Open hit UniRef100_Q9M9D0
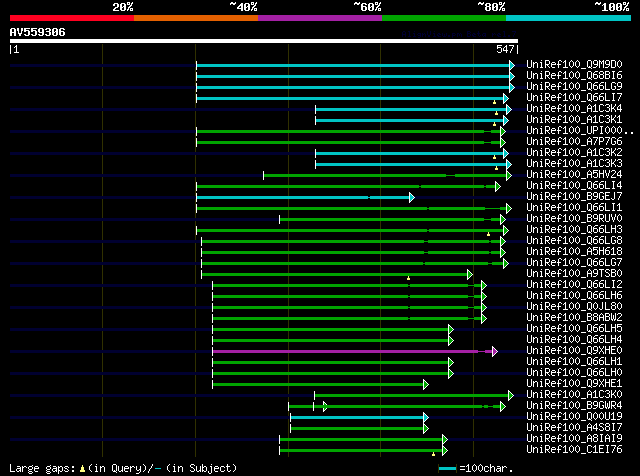This screenshot has height=476, width=640. tap(574, 65)
